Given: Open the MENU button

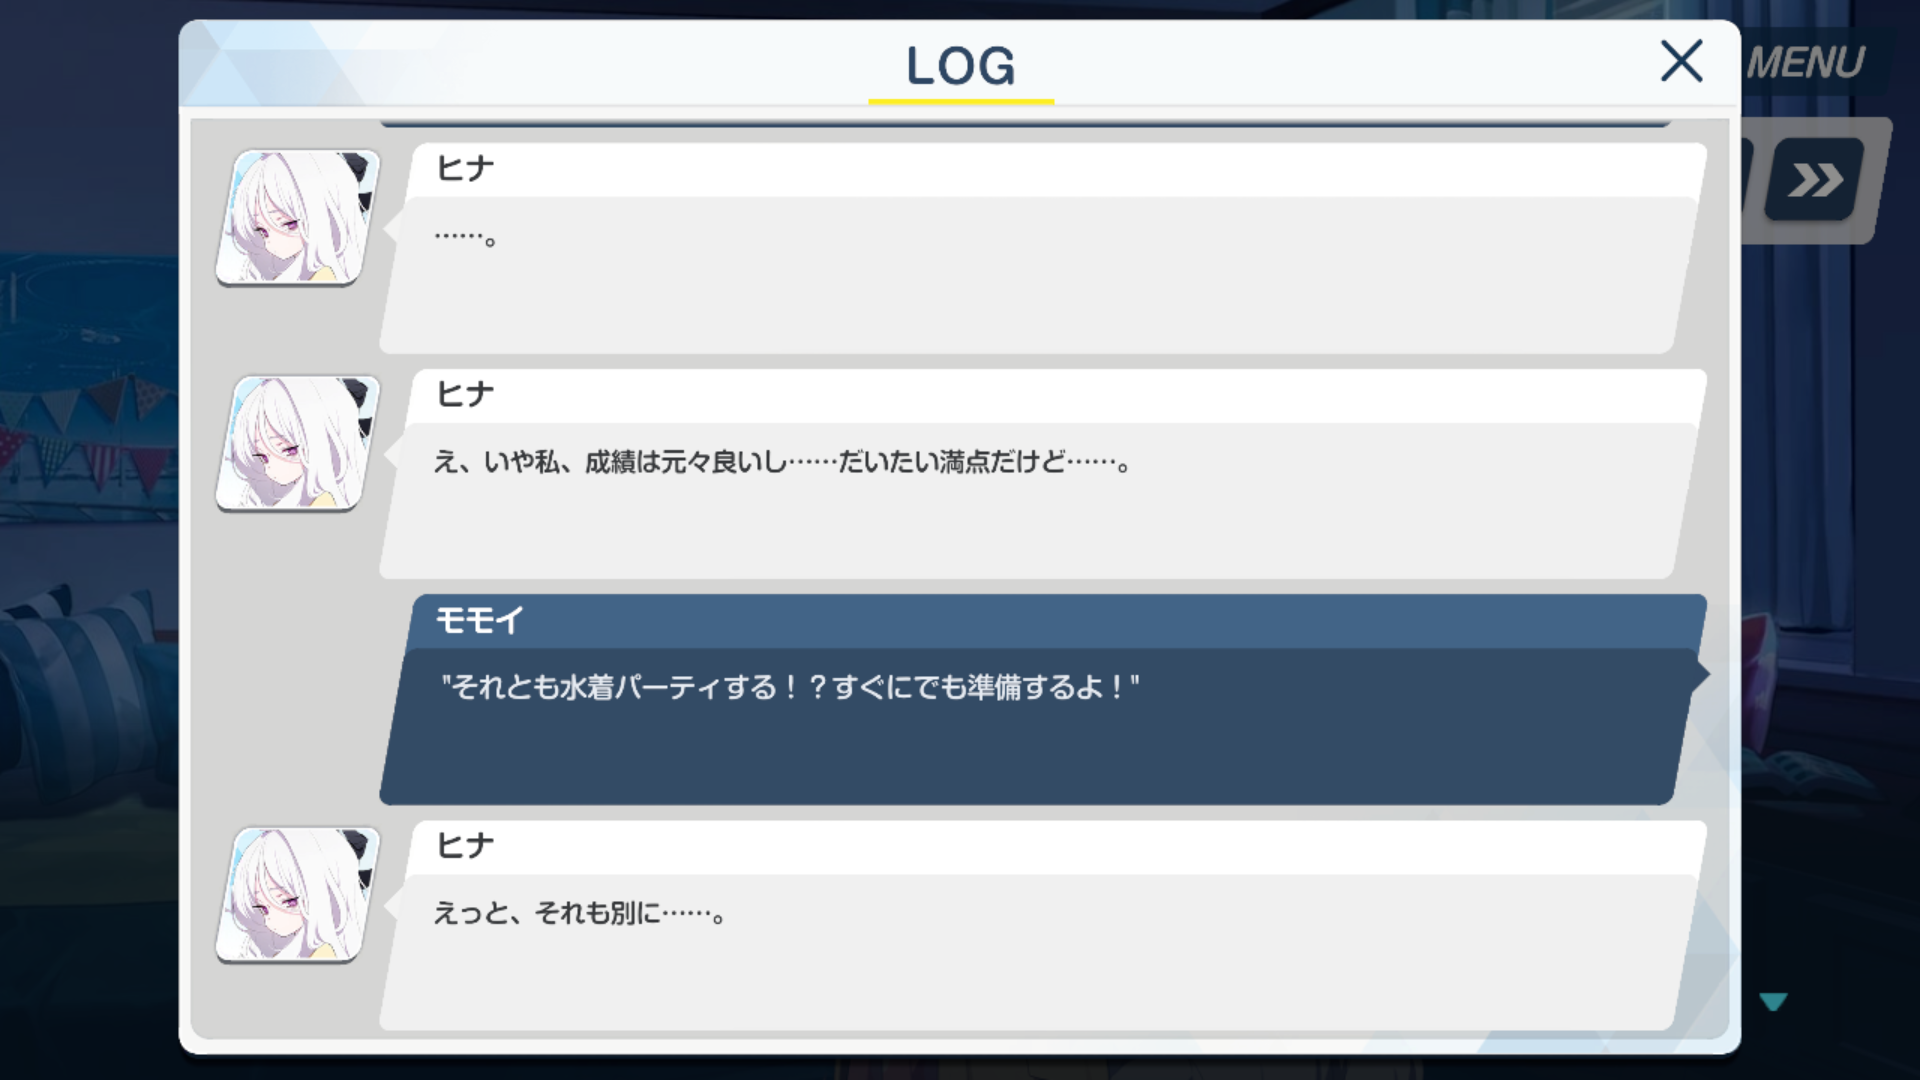Looking at the screenshot, I should click(1806, 63).
